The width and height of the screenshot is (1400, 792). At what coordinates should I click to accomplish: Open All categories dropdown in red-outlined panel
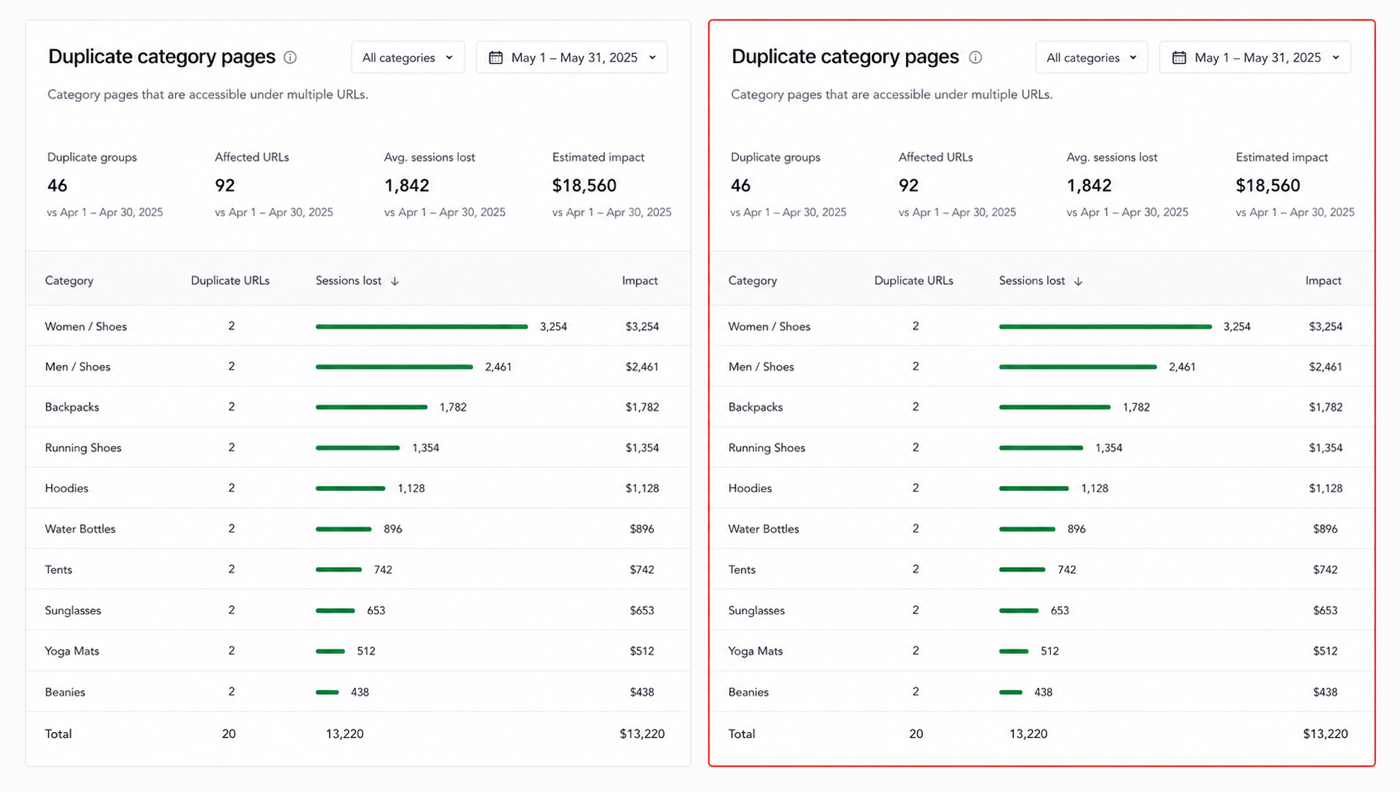tap(1091, 58)
